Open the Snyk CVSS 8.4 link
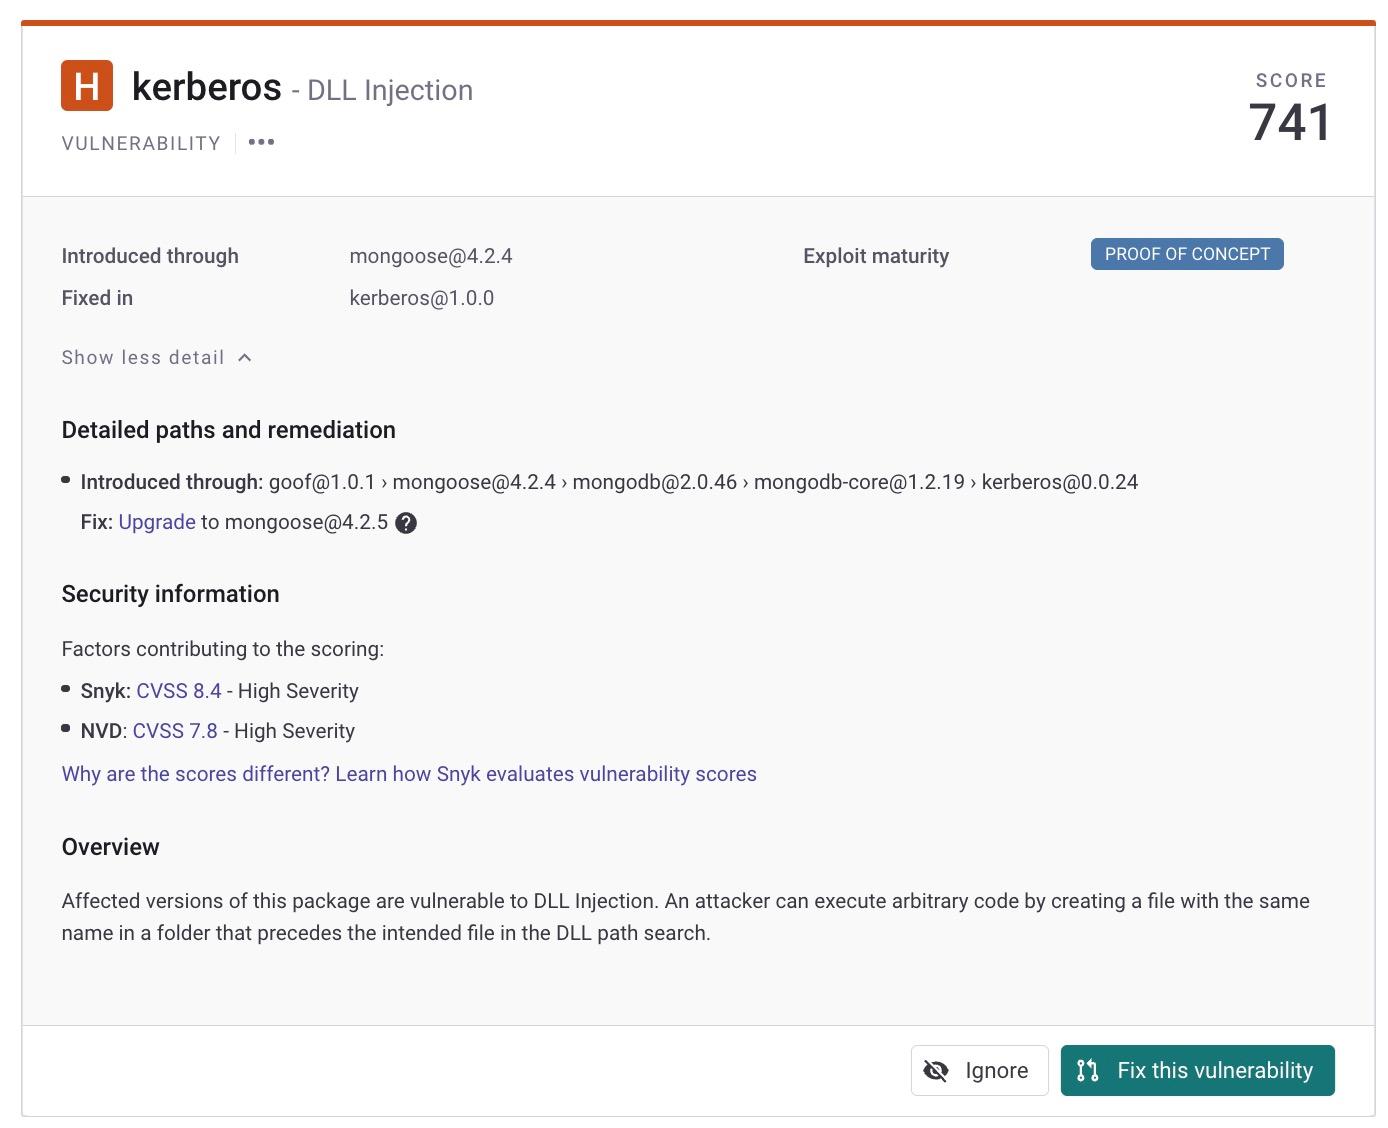This screenshot has width=1388, height=1128. 179,691
